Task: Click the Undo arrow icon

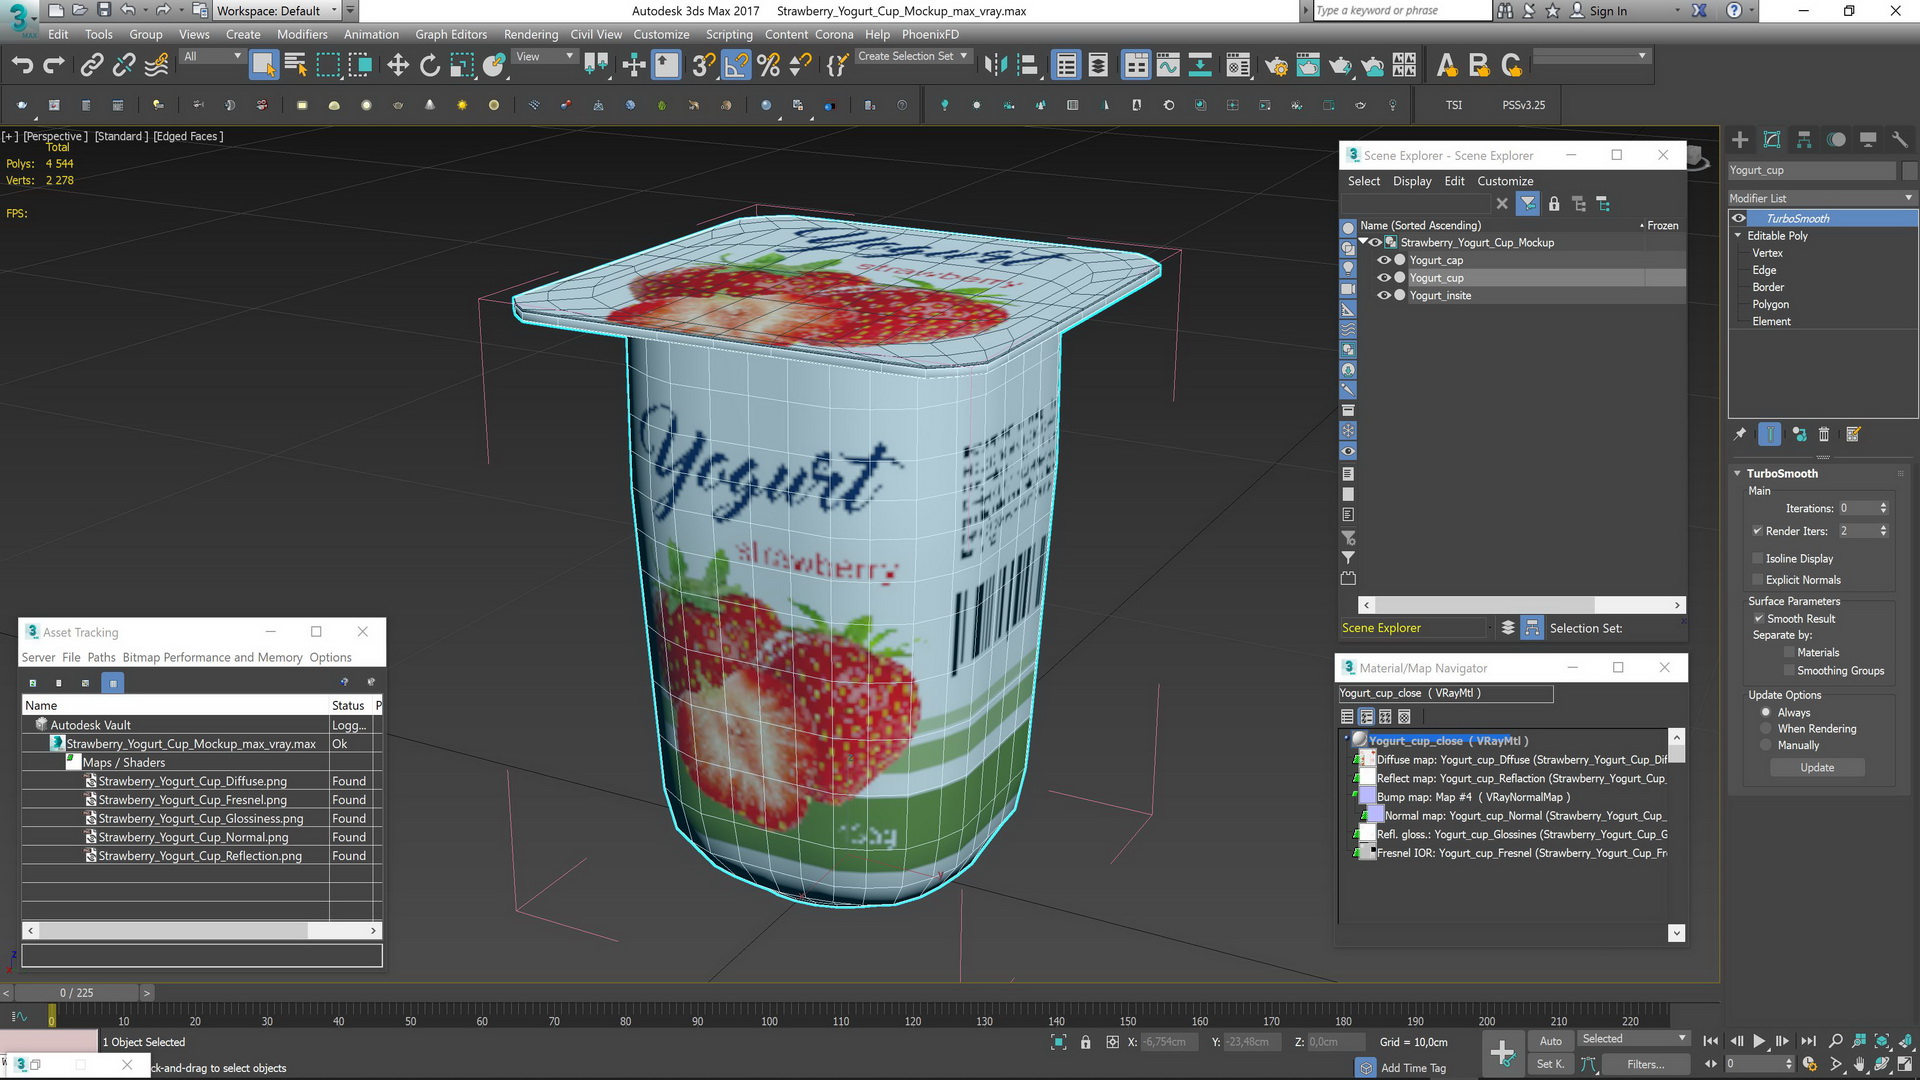Action: [22, 66]
